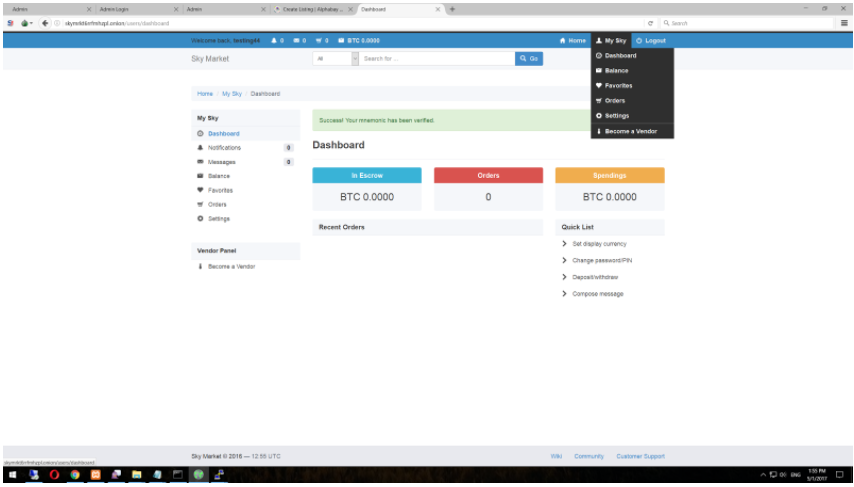The width and height of the screenshot is (854, 487).
Task: Click the orange Spendings card header
Action: click(610, 175)
